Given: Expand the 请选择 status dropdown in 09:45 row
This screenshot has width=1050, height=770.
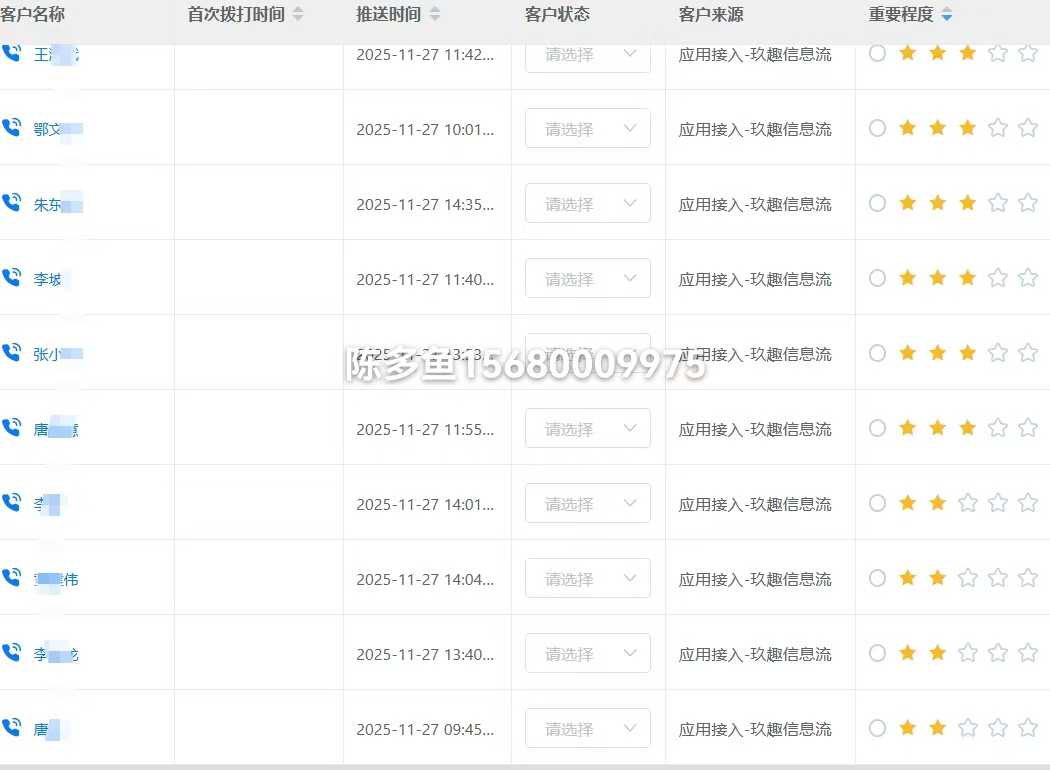Looking at the screenshot, I should 587,729.
